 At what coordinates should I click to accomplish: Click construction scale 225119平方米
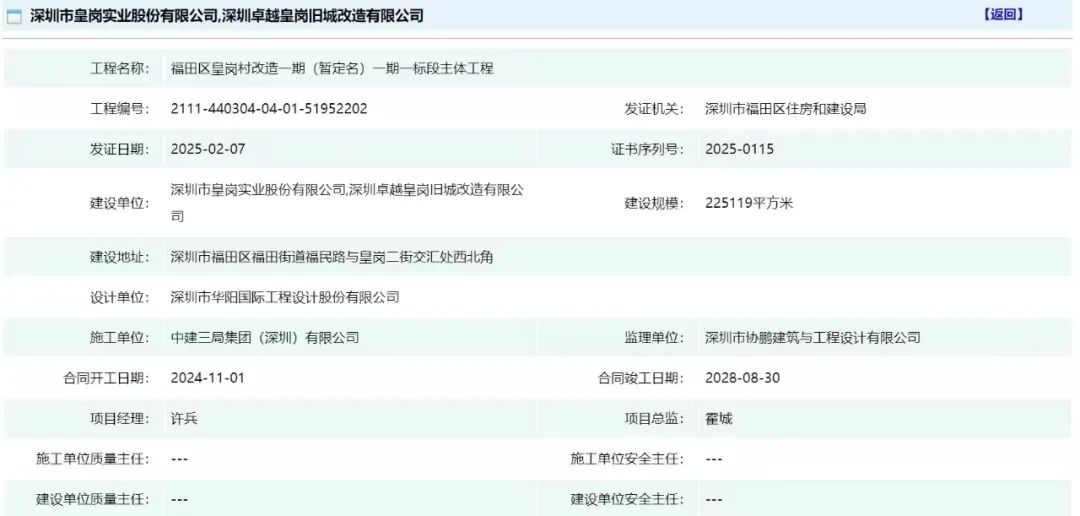tap(749, 203)
